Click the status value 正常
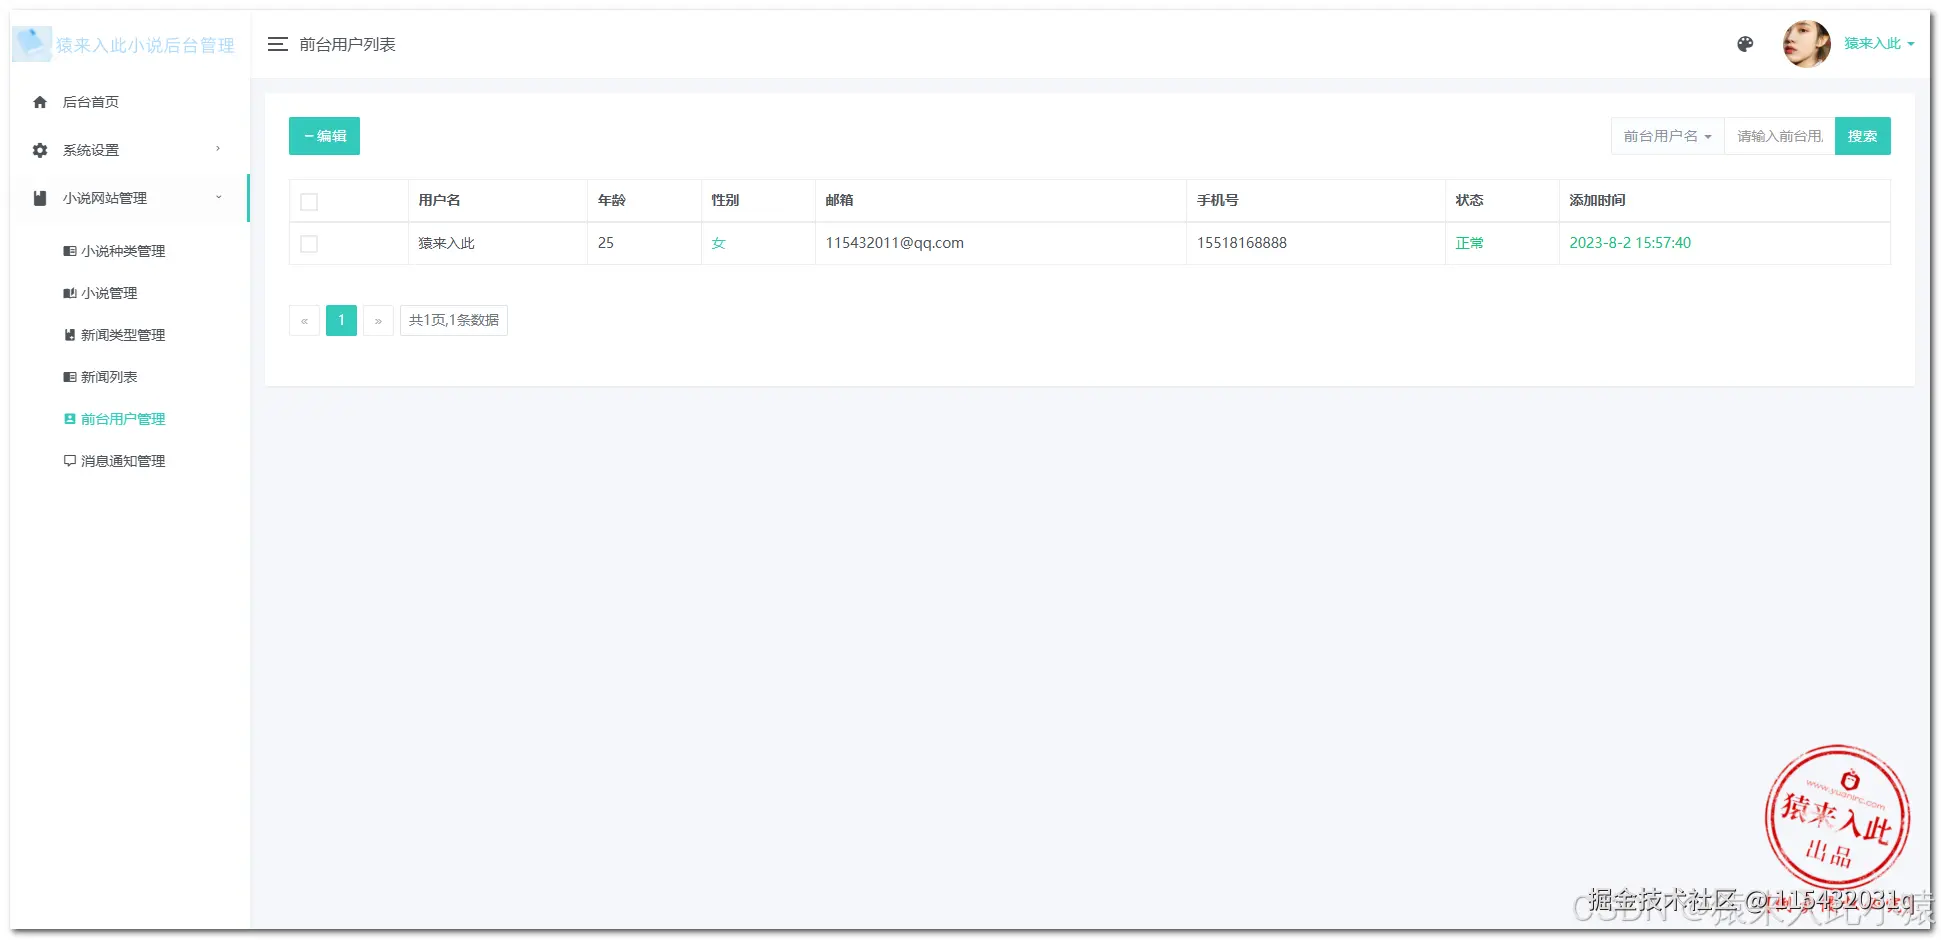Screen dimensions: 1941x940 (x=1469, y=243)
